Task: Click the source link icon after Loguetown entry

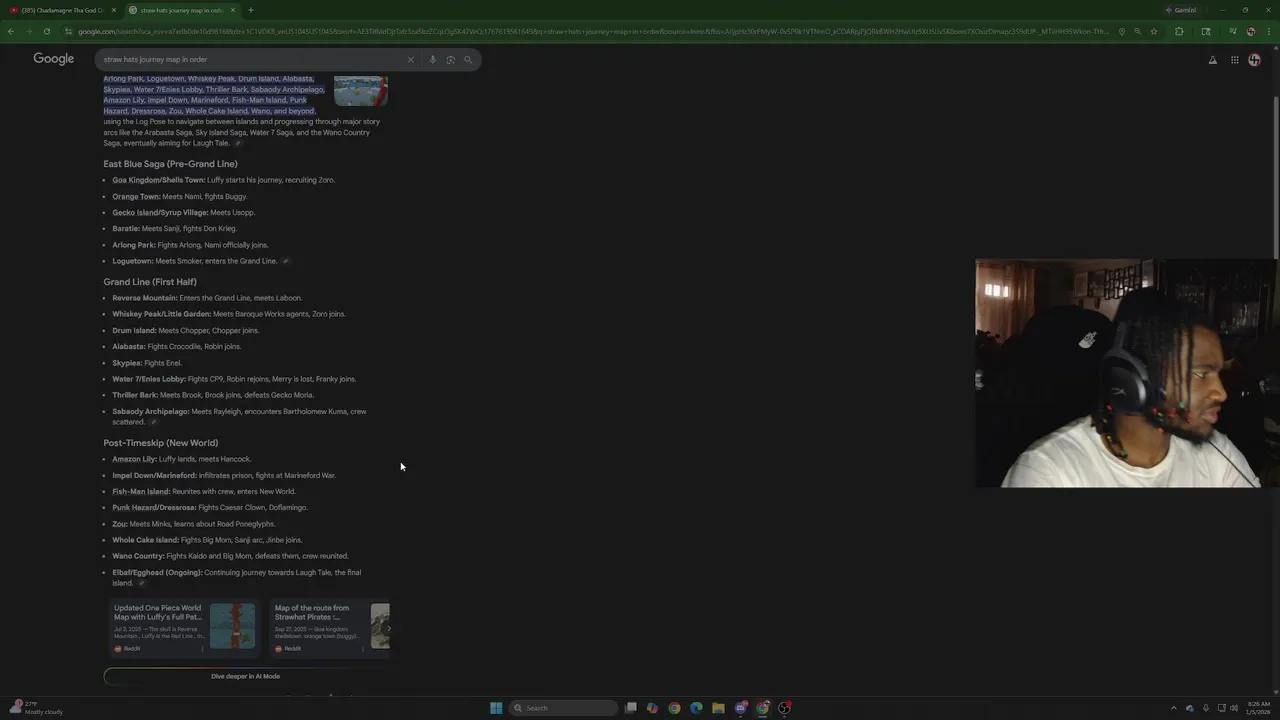Action: [285, 261]
